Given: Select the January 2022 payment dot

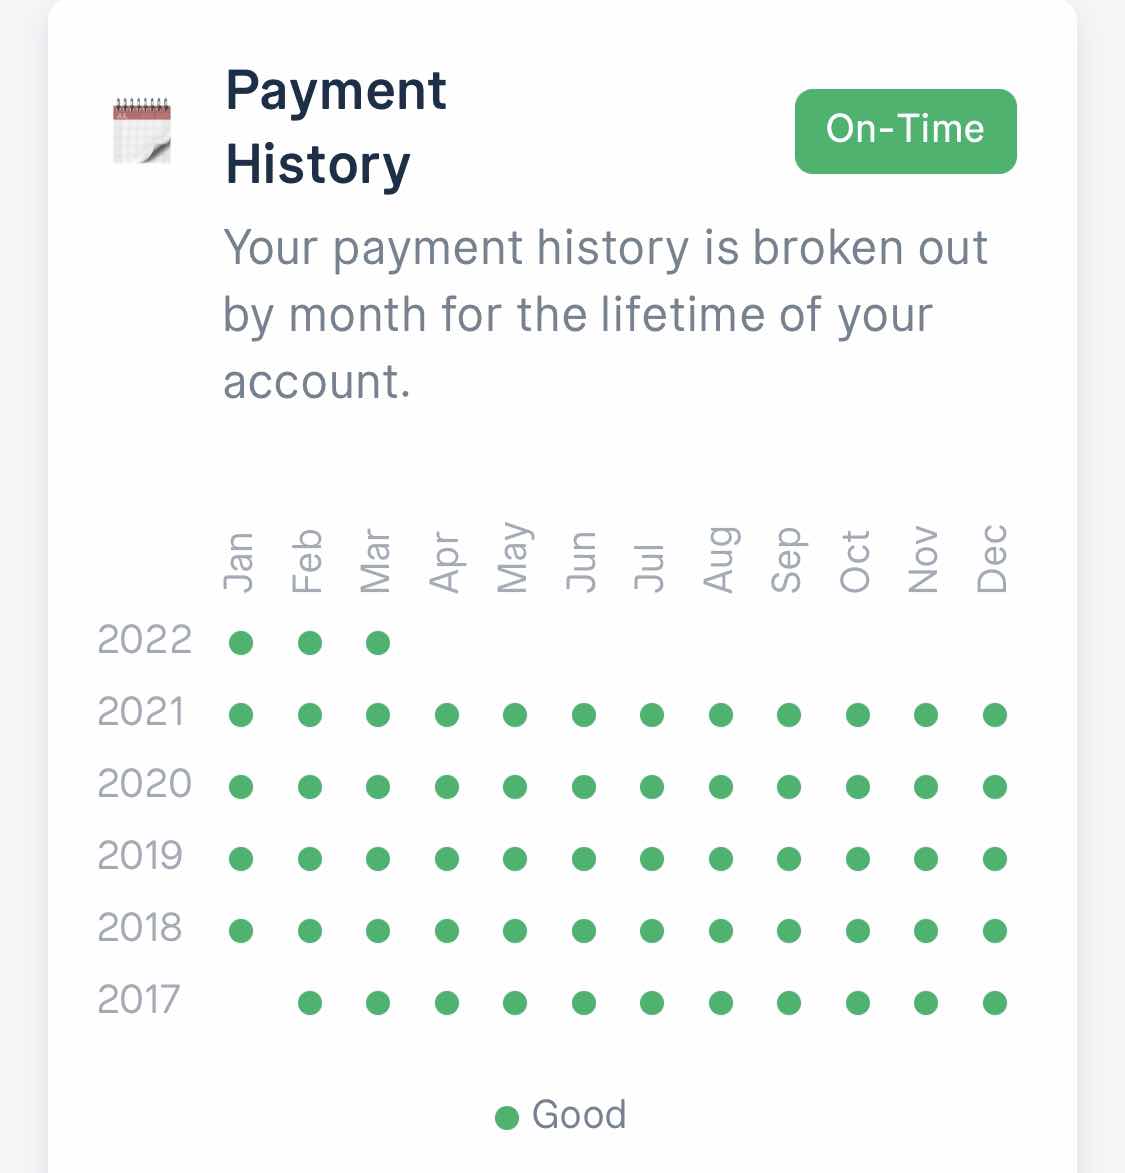Looking at the screenshot, I should pos(241,643).
